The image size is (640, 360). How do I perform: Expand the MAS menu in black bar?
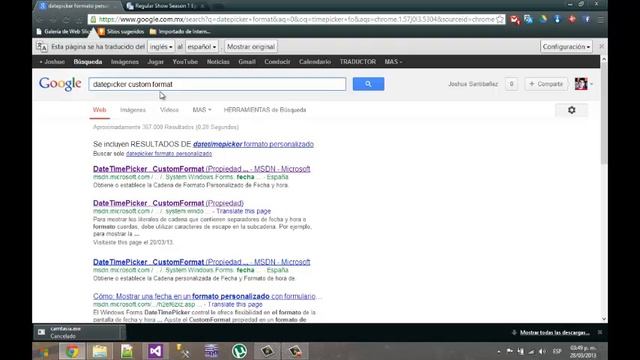click(393, 62)
